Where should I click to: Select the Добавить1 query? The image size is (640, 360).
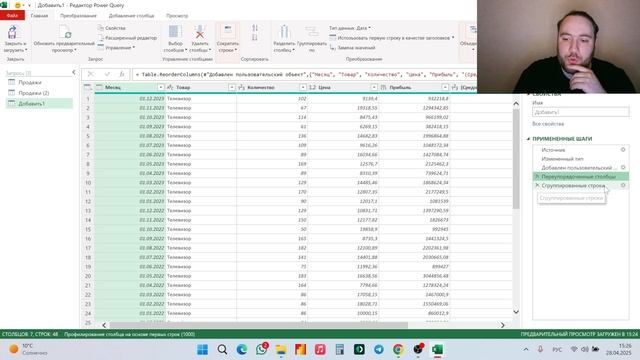point(39,104)
